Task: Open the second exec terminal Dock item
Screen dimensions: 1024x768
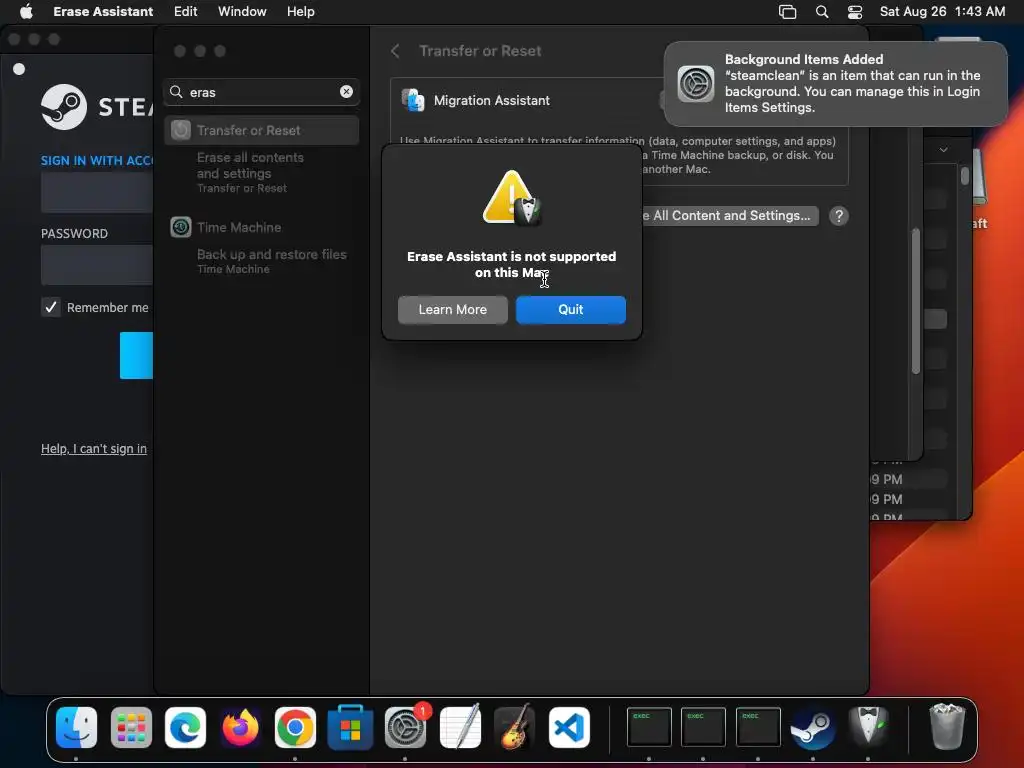Action: click(x=703, y=727)
